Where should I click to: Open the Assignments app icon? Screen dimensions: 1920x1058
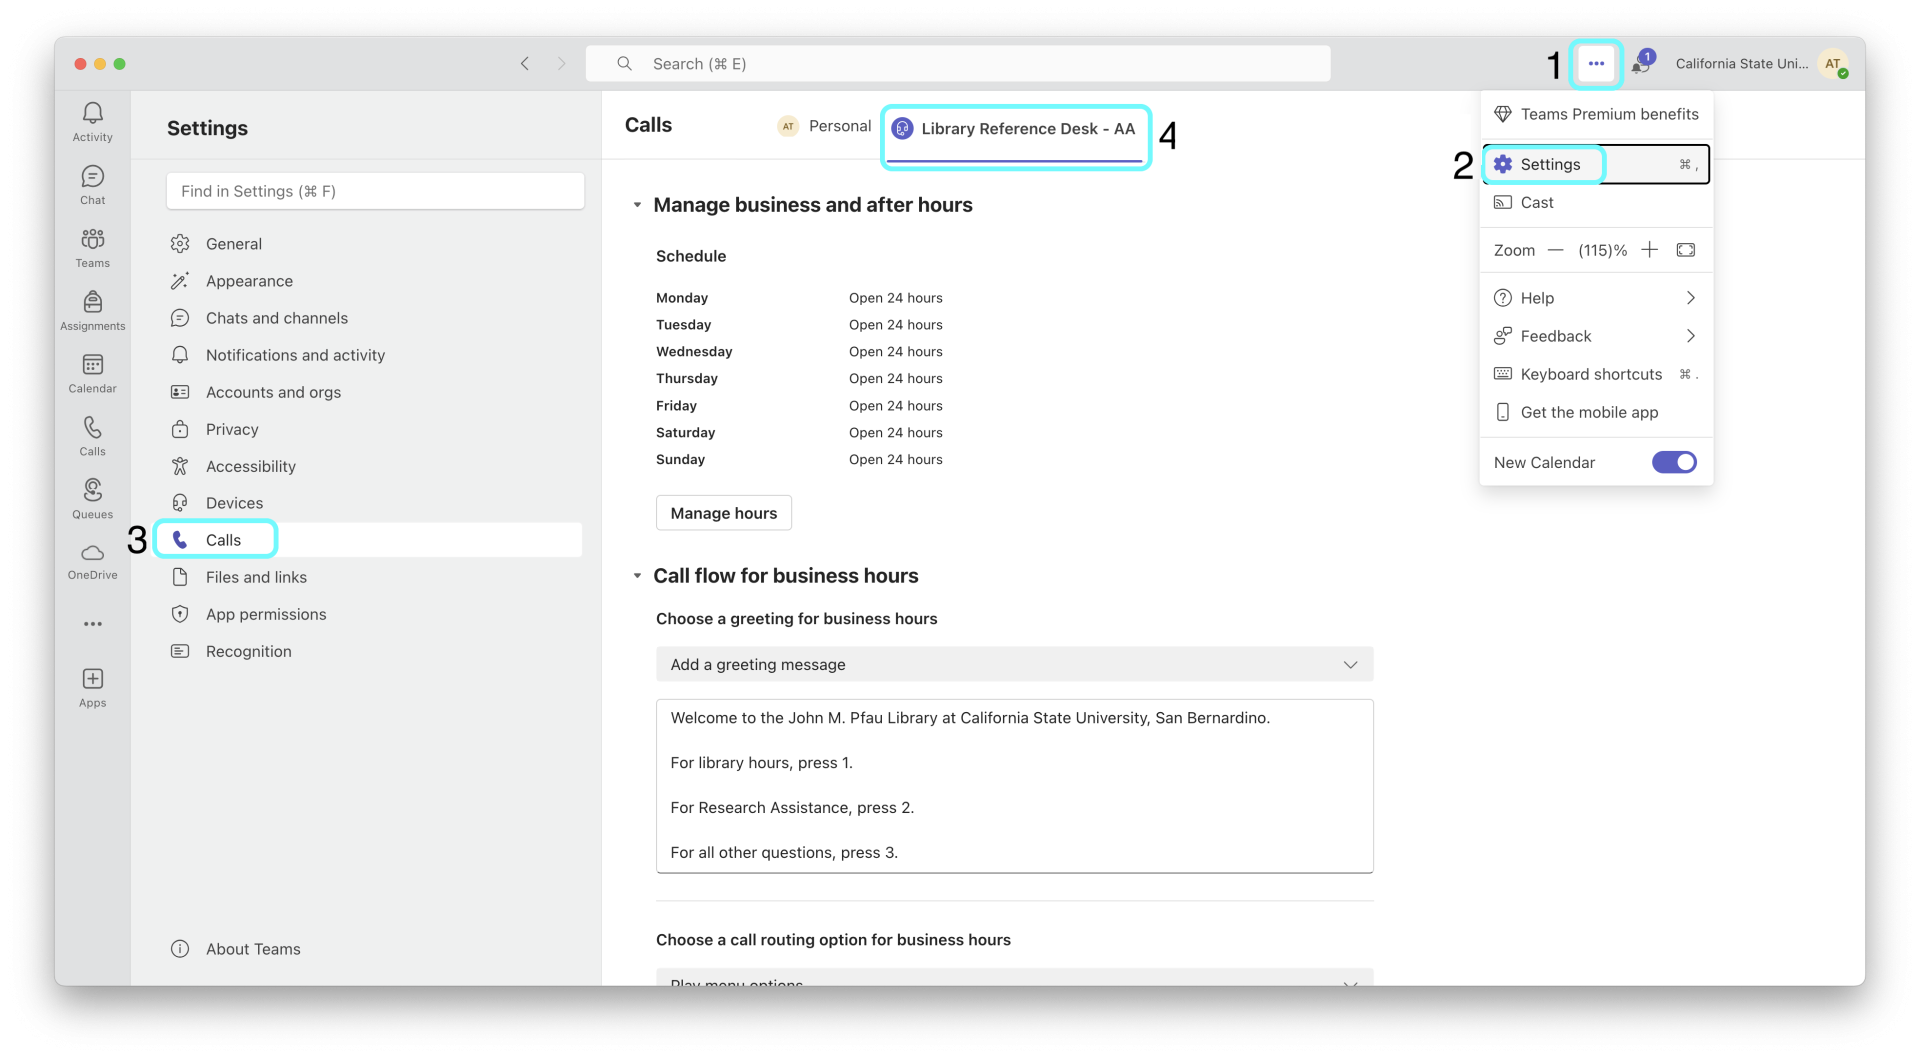coord(92,310)
